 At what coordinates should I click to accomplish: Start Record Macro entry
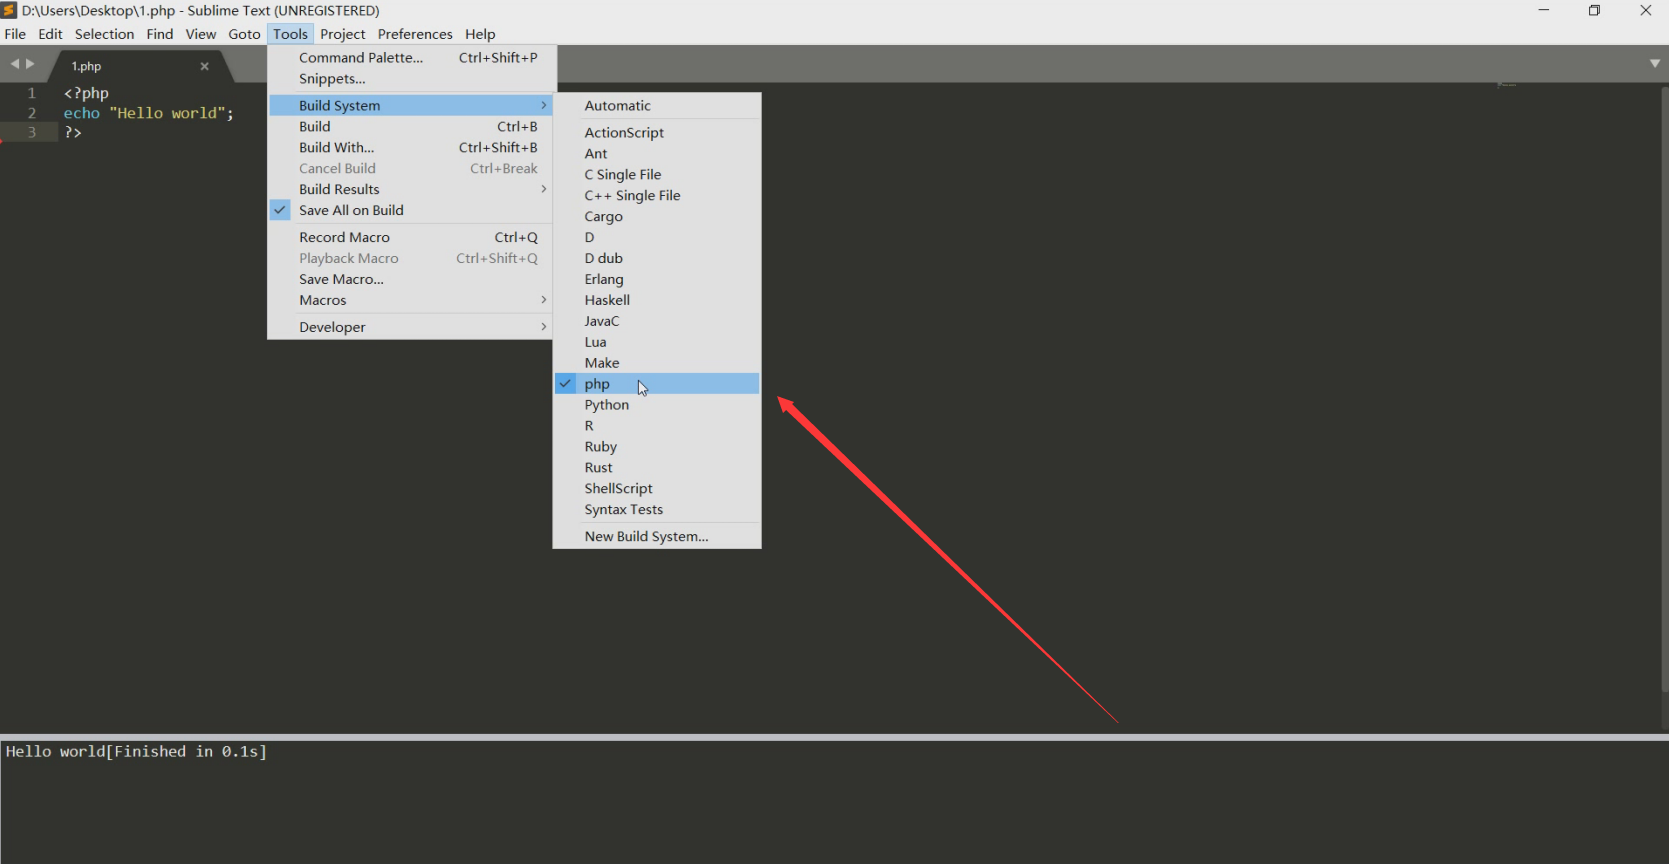pyautogui.click(x=410, y=237)
